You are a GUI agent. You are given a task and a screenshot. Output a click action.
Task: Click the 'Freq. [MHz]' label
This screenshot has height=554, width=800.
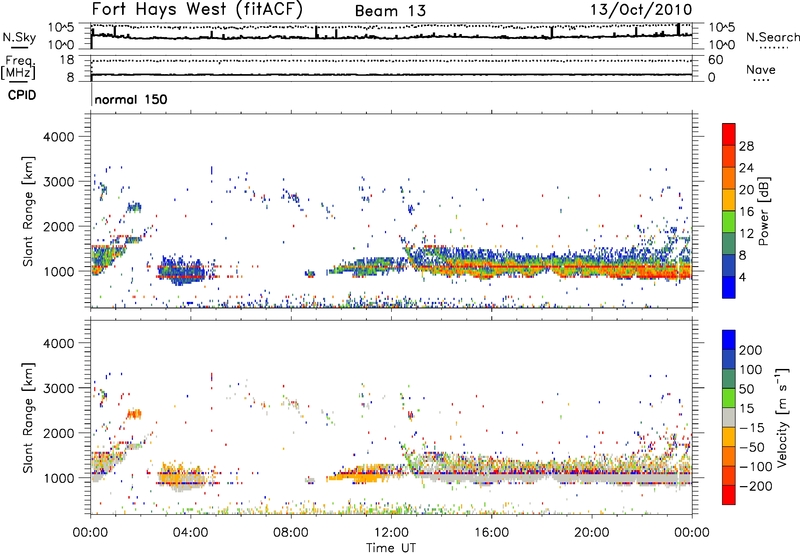[19, 67]
